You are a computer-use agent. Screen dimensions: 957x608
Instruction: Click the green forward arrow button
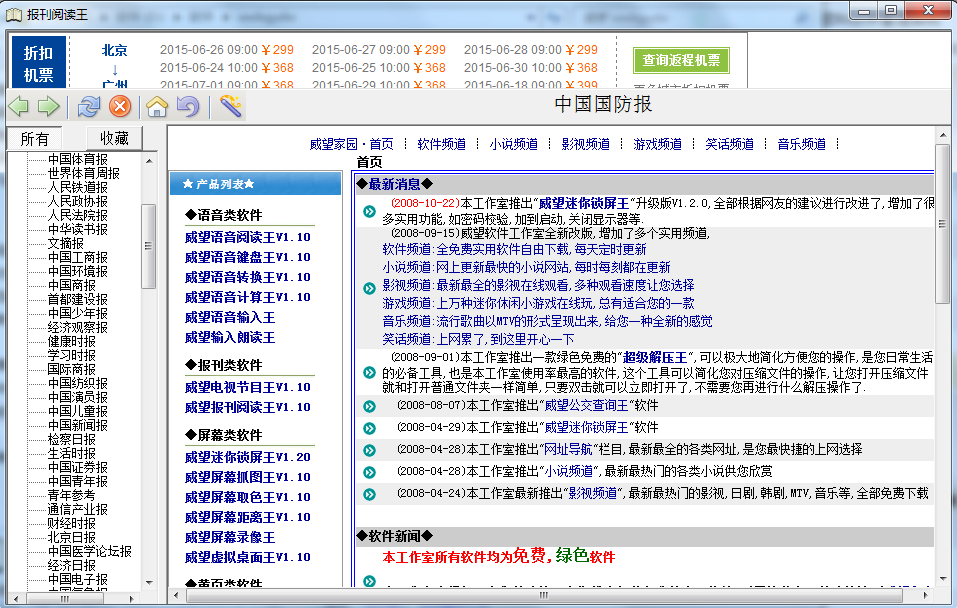(48, 106)
